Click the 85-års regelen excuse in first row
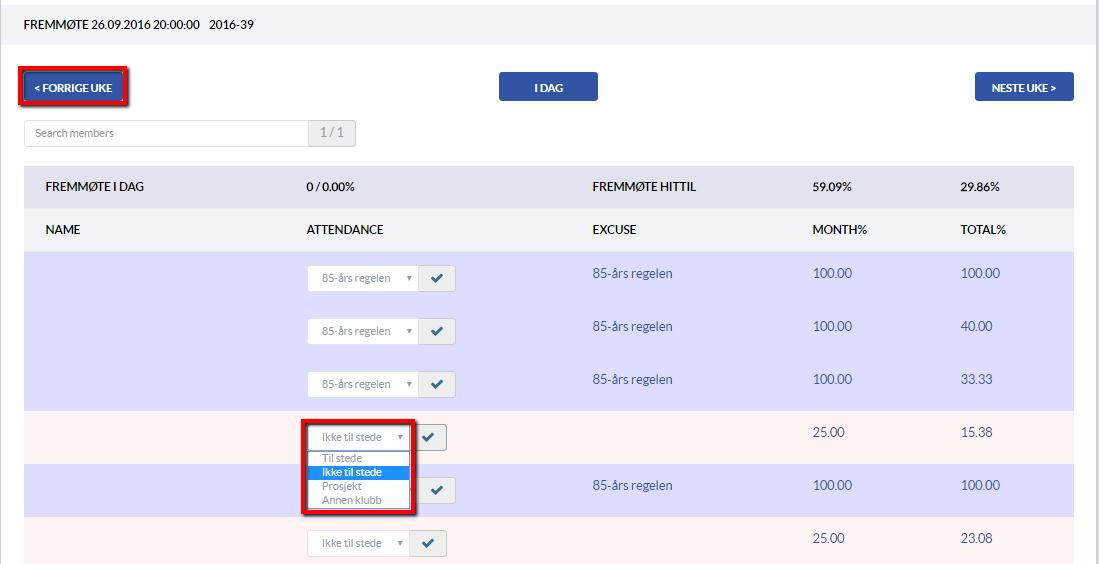 [x=632, y=273]
